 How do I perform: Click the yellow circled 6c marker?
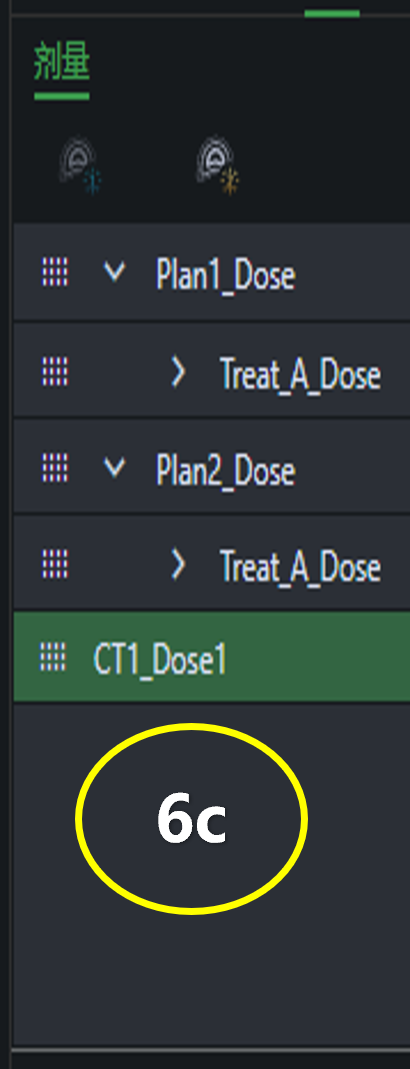coord(192,817)
